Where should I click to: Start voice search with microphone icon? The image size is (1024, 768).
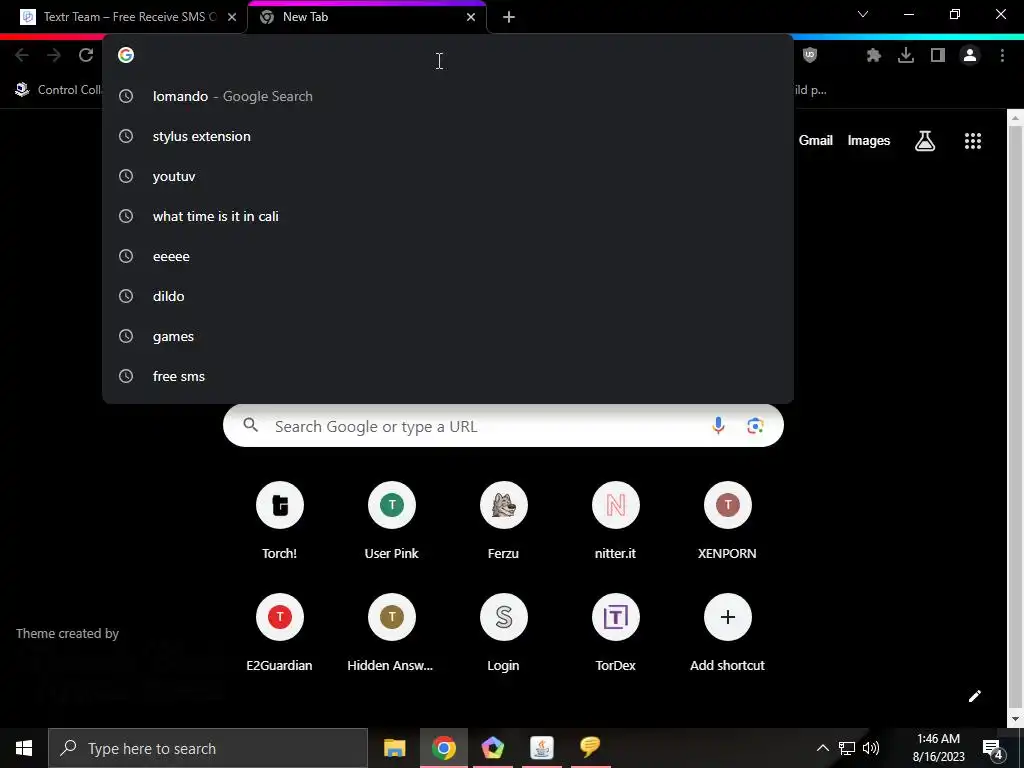pyautogui.click(x=718, y=426)
